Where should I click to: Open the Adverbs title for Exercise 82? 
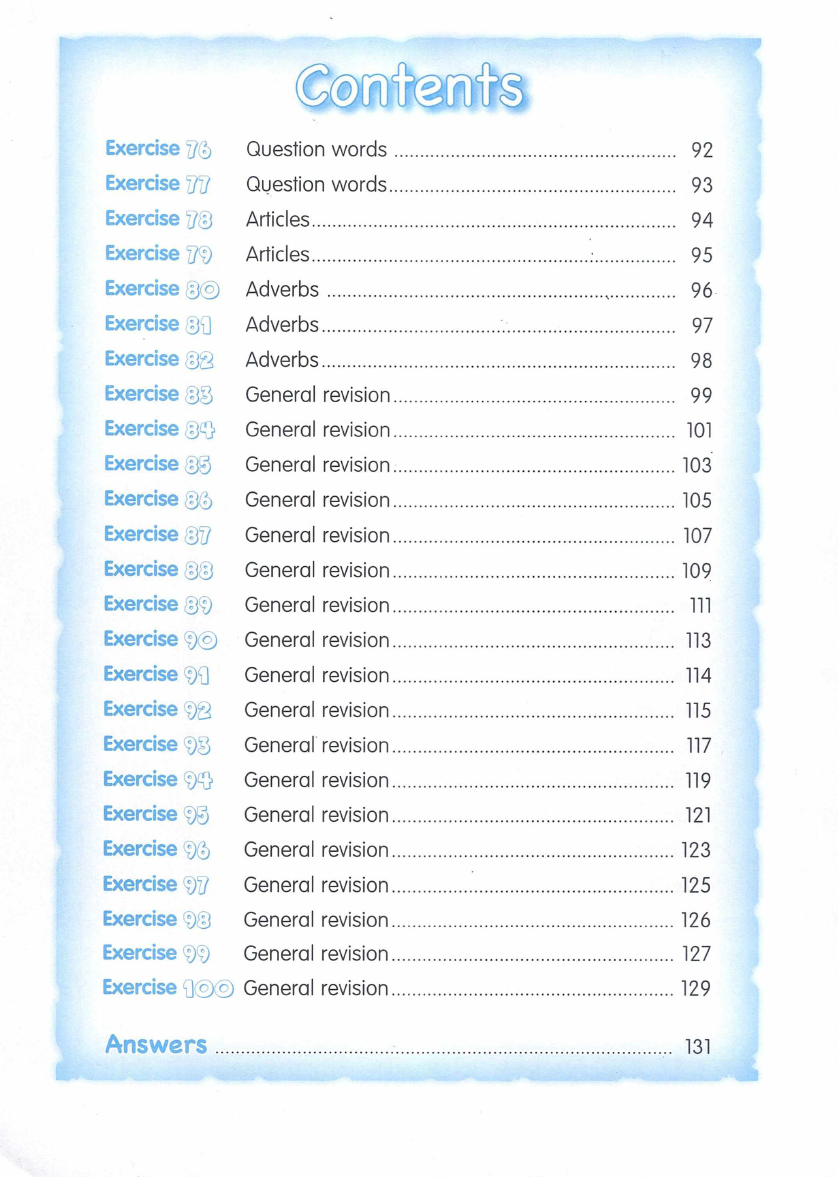[282, 360]
